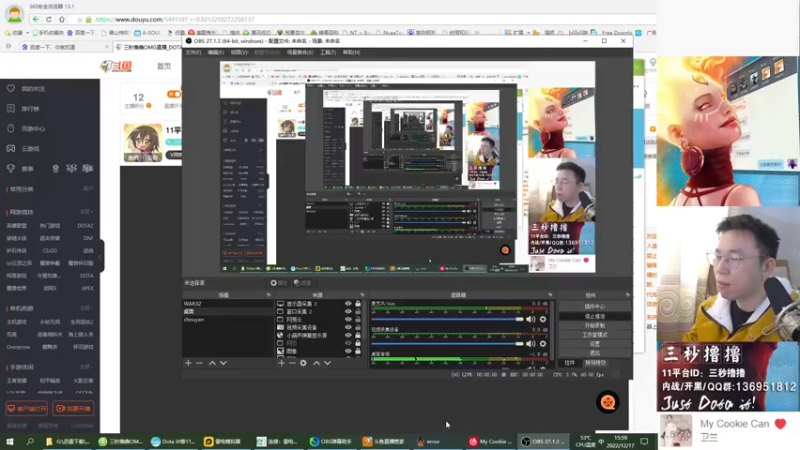The image size is (800, 450).
Task: Move source down with the arrow icon
Action: [x=328, y=363]
